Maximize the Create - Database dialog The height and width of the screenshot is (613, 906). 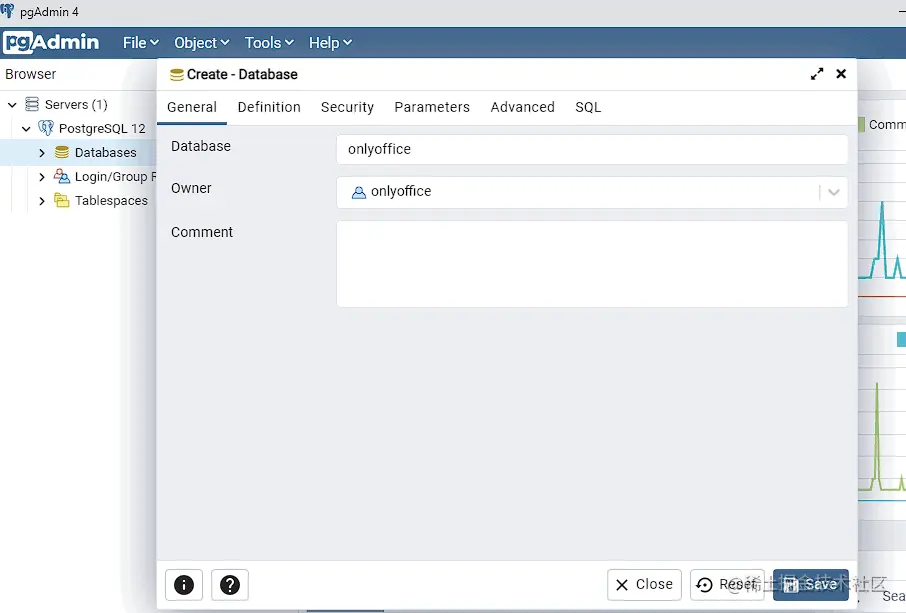817,74
